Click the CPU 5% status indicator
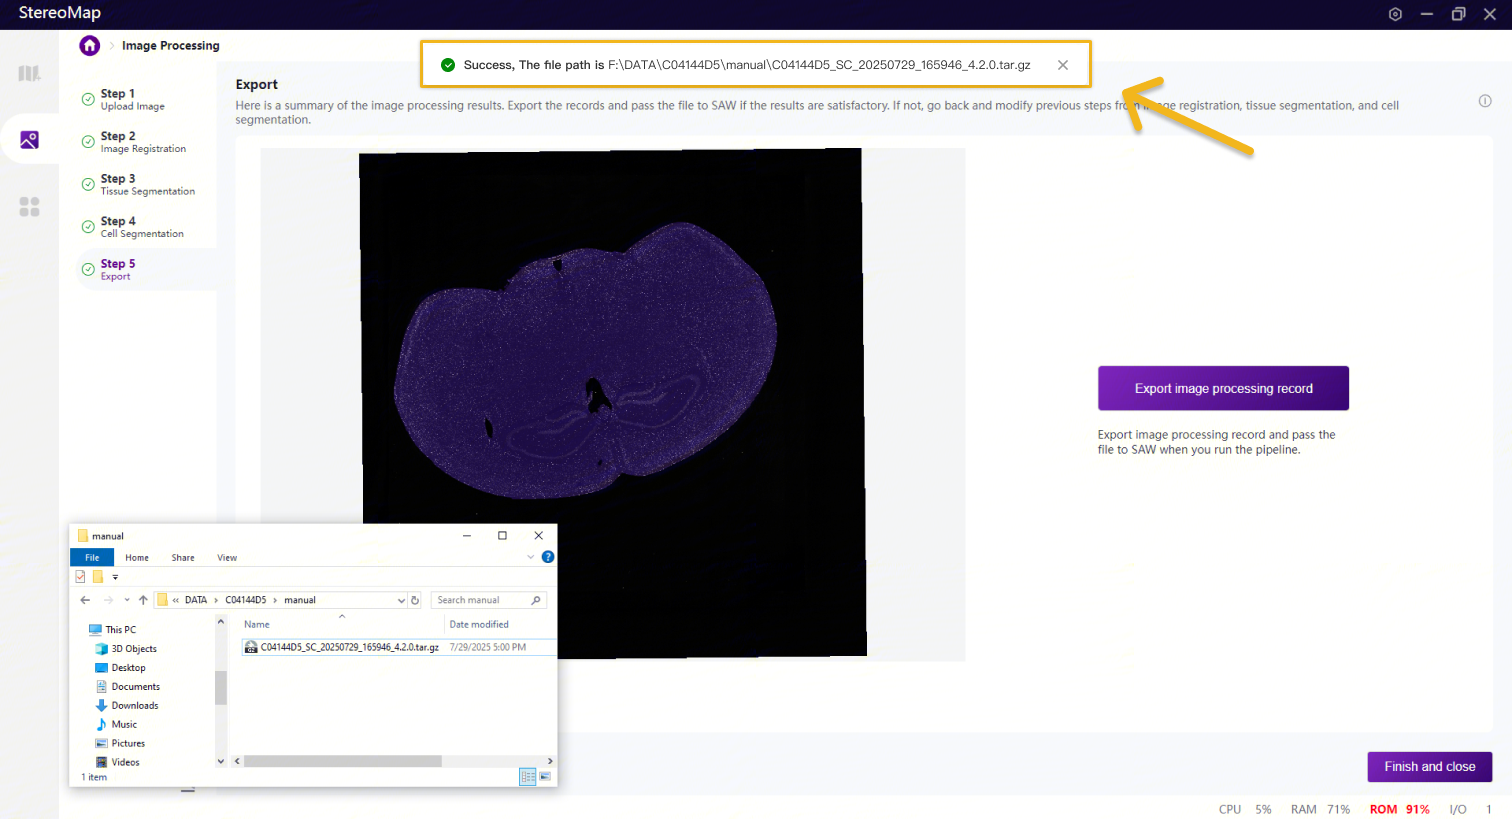Screen dimensions: 1512x819 tap(1245, 809)
